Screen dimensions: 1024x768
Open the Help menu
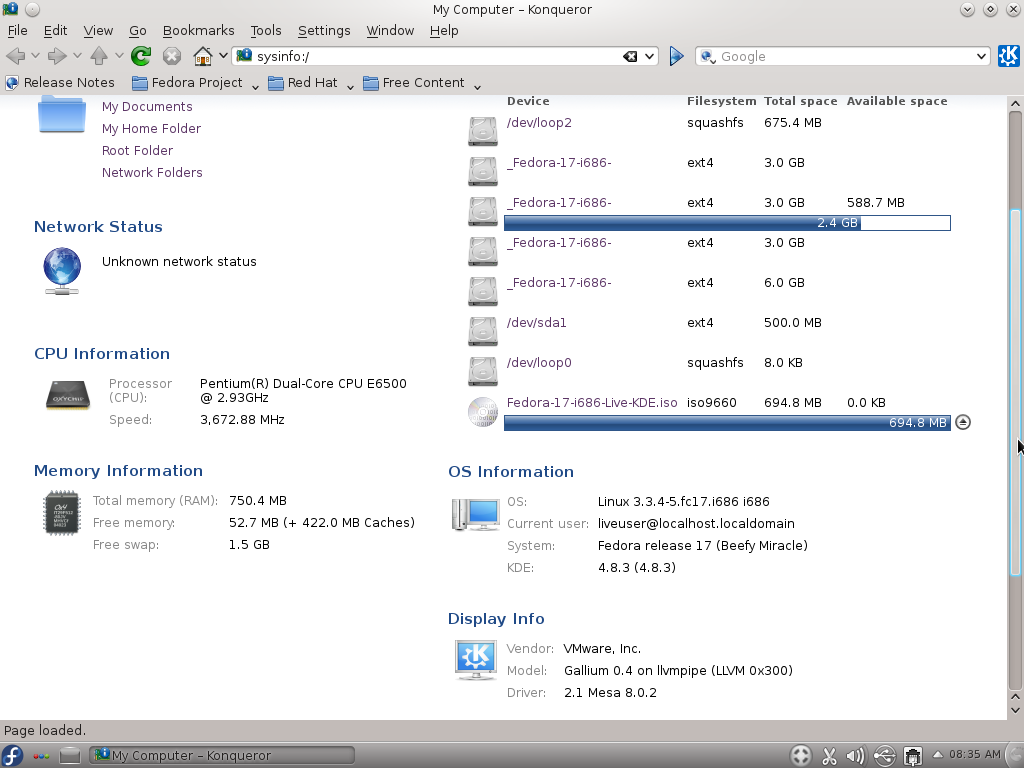[444, 31]
